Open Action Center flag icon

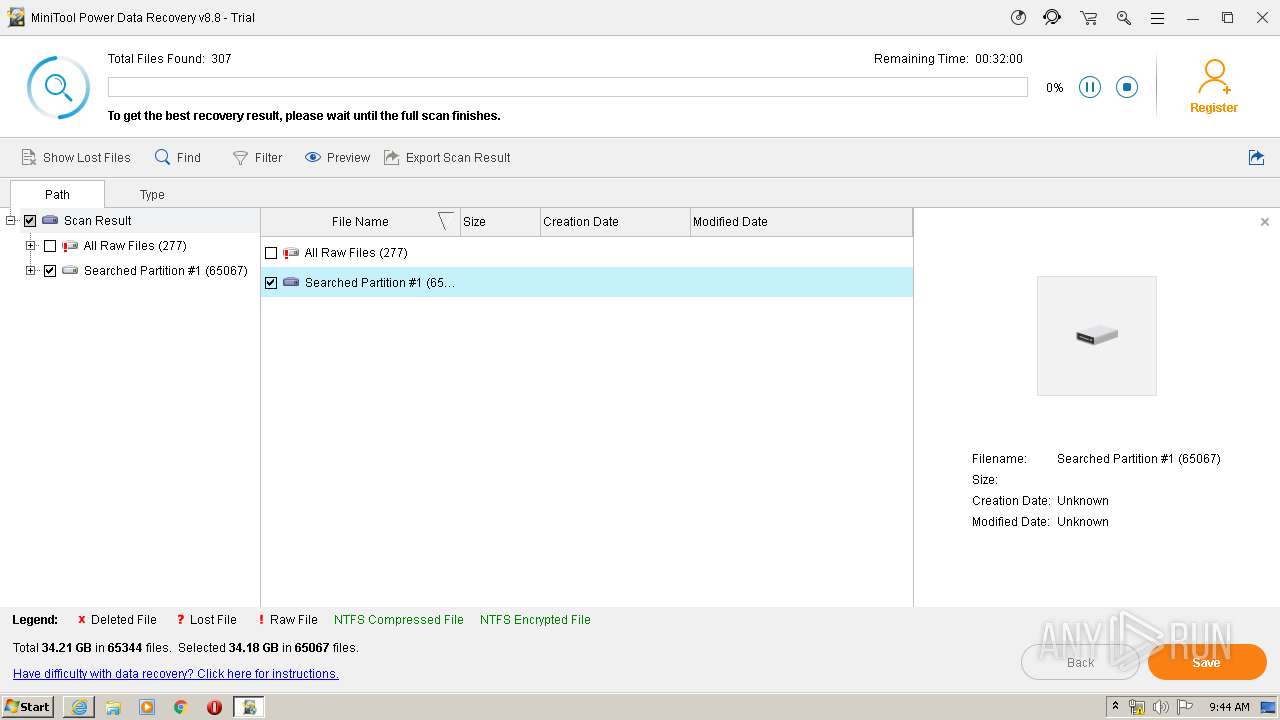(x=1185, y=707)
